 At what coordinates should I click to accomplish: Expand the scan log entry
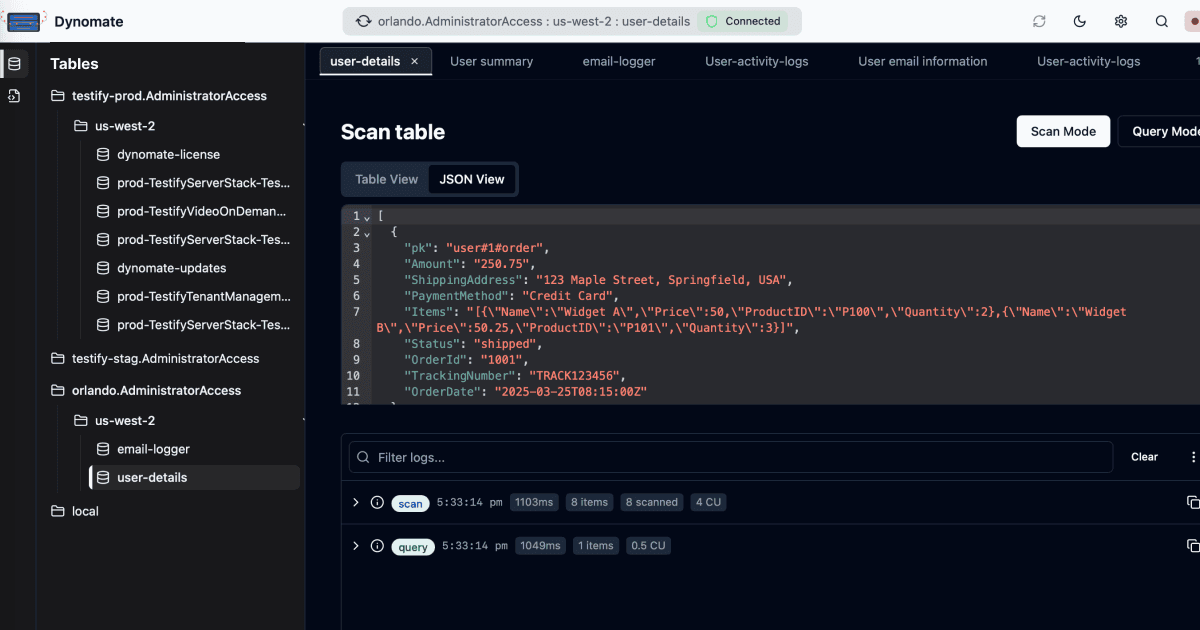pos(355,502)
